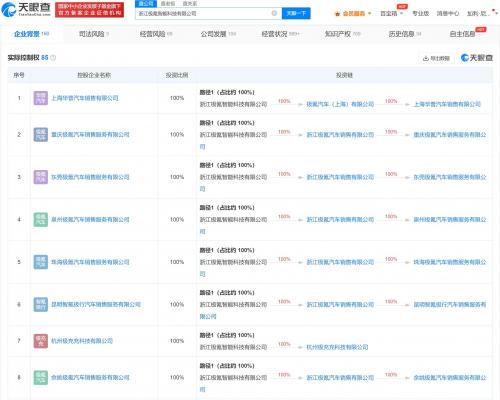Open row 8 company link starting with 余姚
This screenshot has height=400, width=500.
coord(90,377)
